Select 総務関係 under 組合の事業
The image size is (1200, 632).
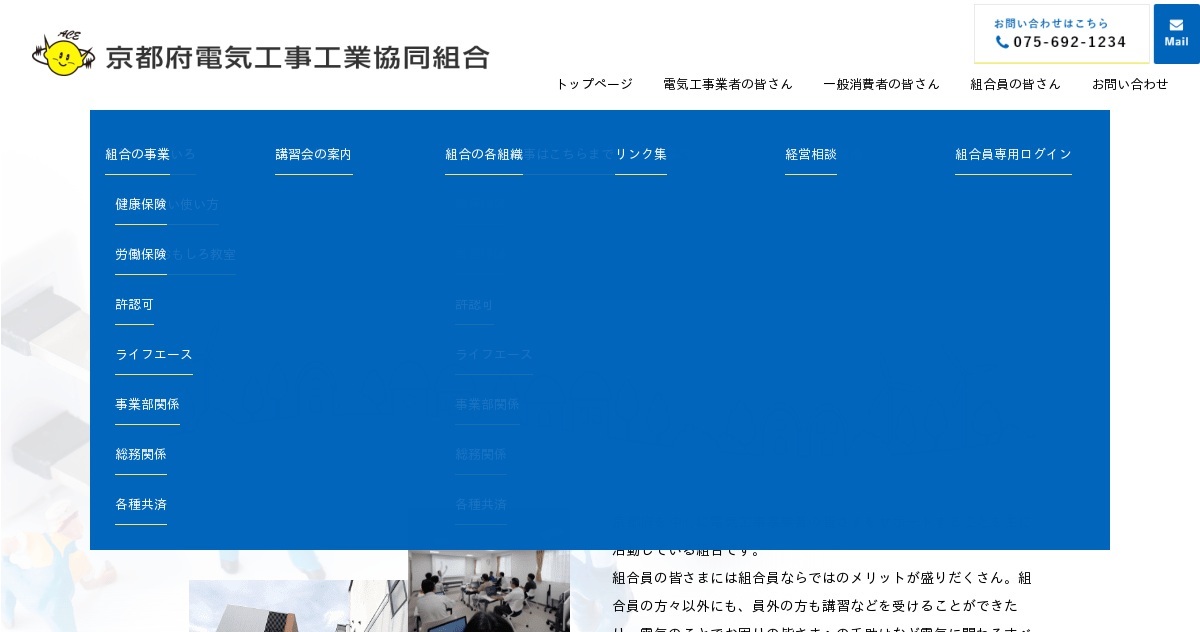tap(141, 454)
